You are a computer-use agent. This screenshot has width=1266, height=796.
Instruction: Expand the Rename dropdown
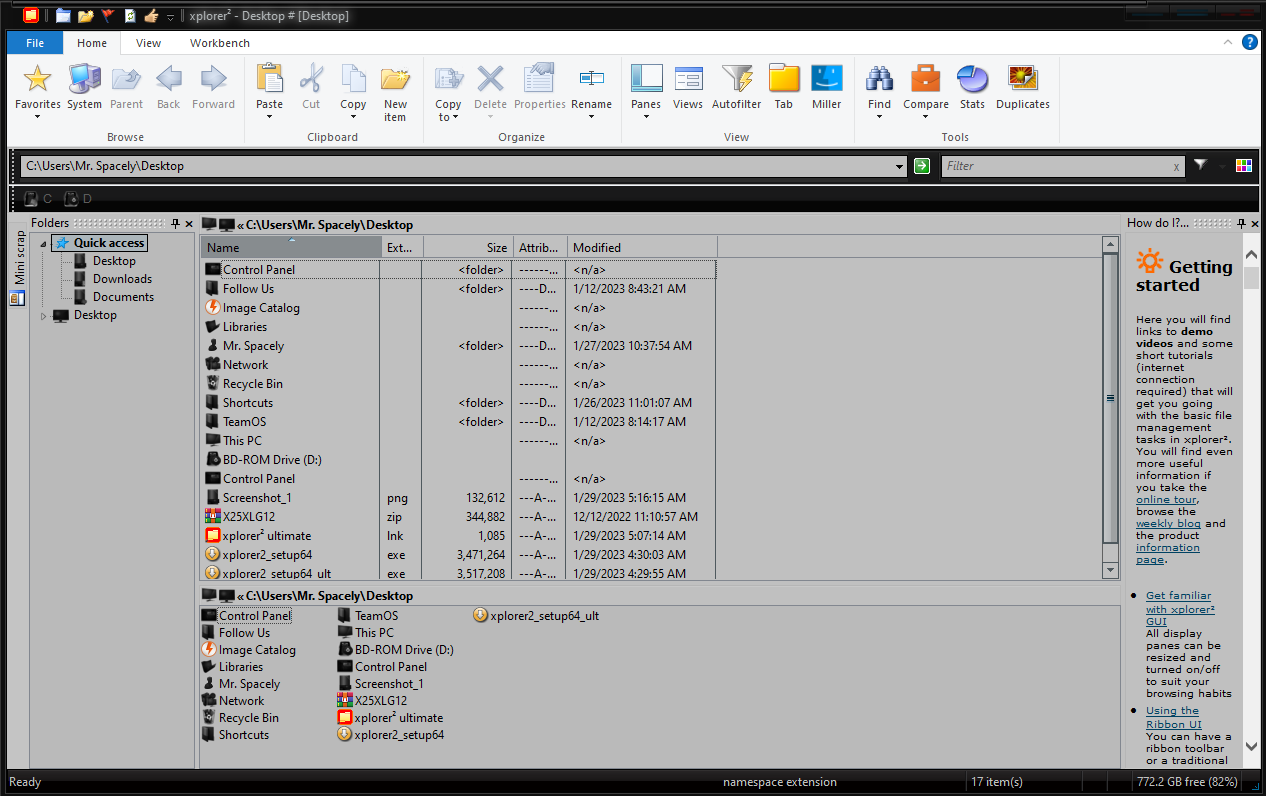point(591,117)
